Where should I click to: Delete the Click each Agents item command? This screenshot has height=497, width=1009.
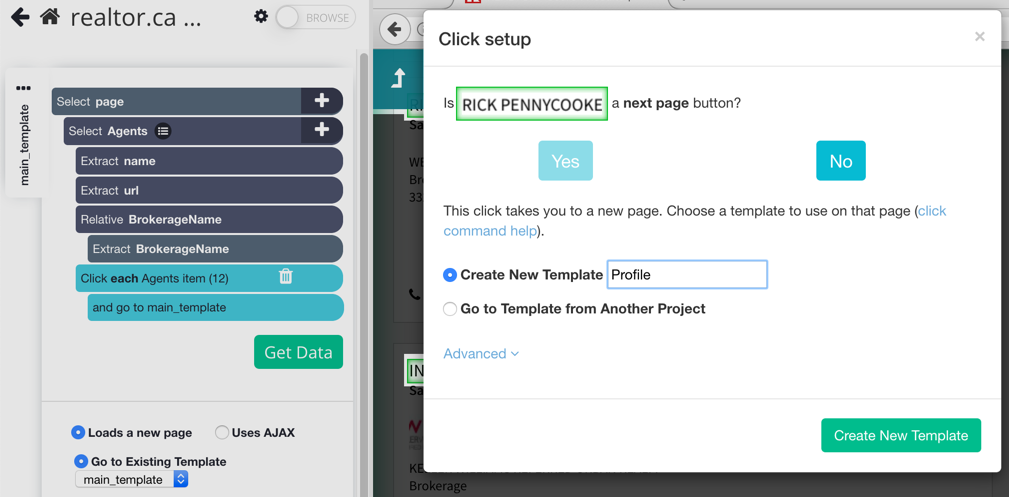286,277
